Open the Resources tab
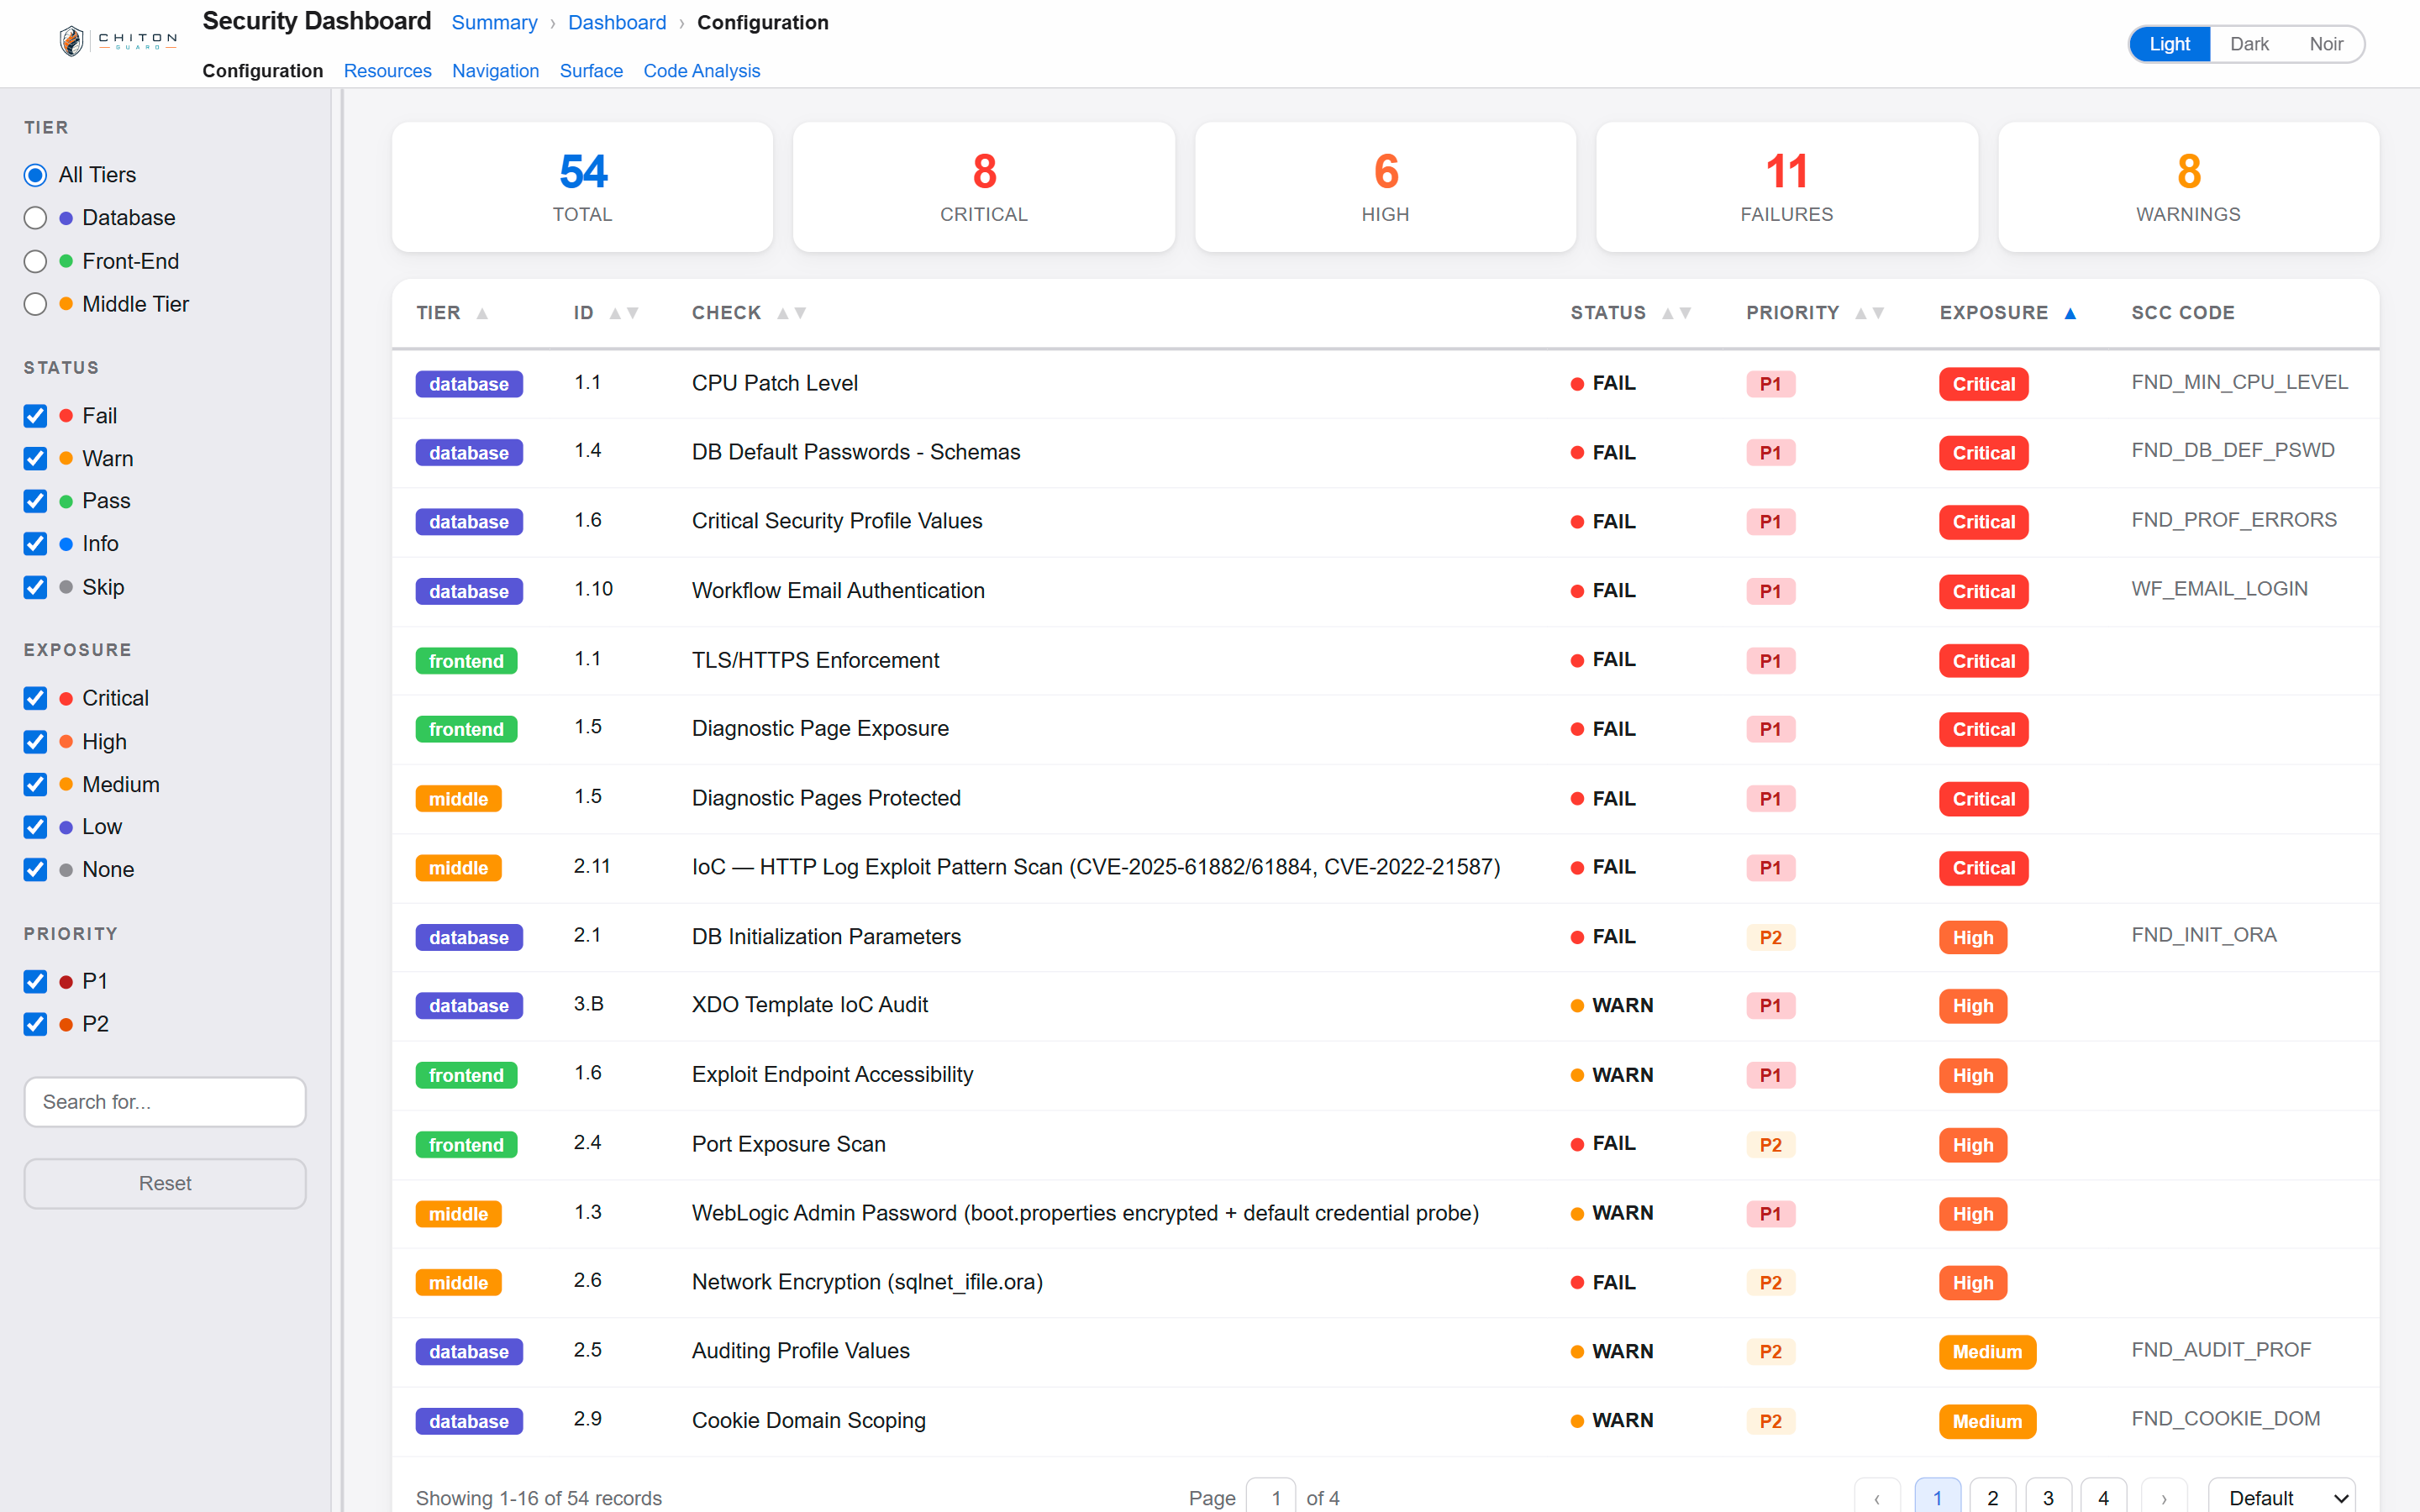Image resolution: width=2420 pixels, height=1512 pixels. click(x=387, y=71)
